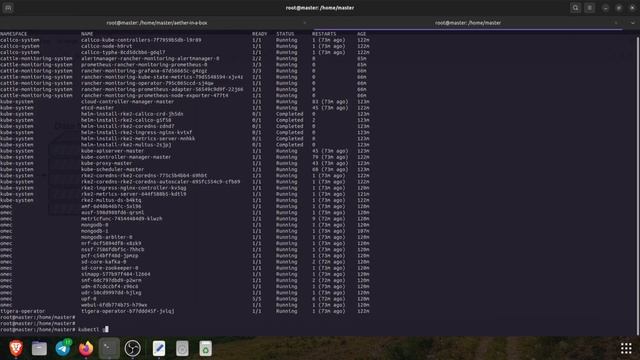The image size is (640, 360).
Task: Click the calico-typha pod name
Action: (x=123, y=52)
